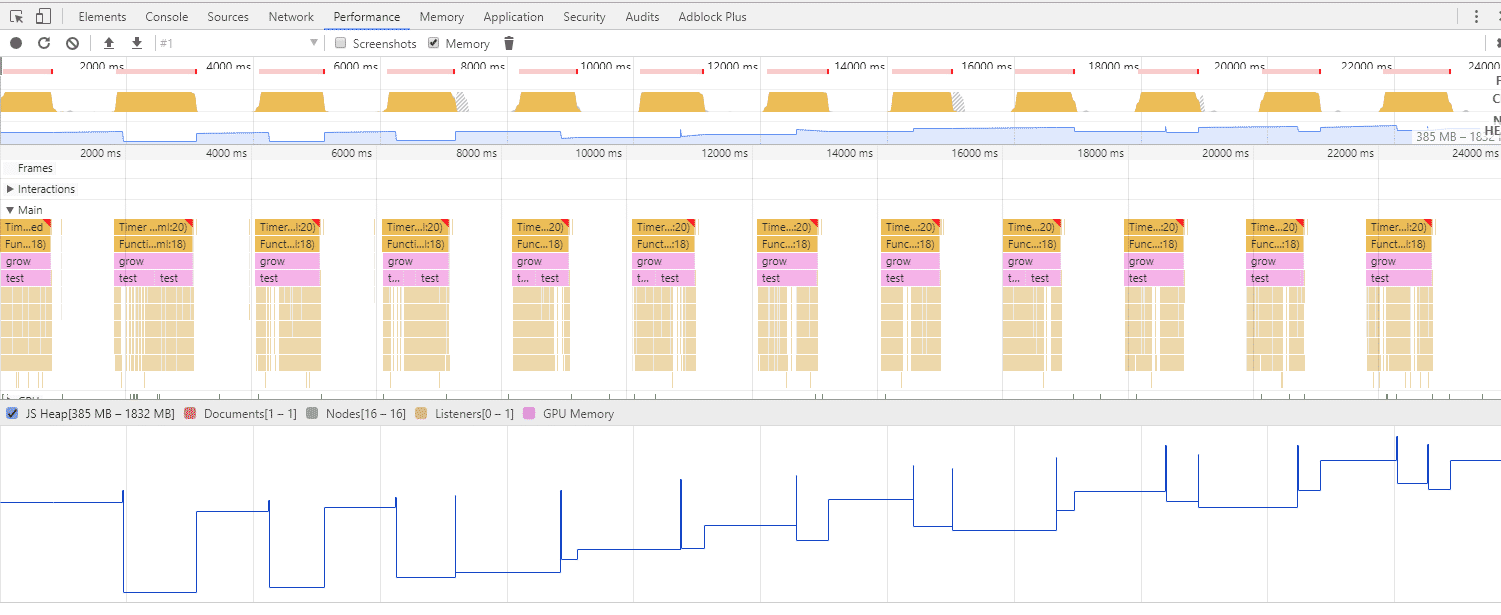The width and height of the screenshot is (1501, 615).
Task: Open the Adblock Plus tab
Action: [x=712, y=17]
